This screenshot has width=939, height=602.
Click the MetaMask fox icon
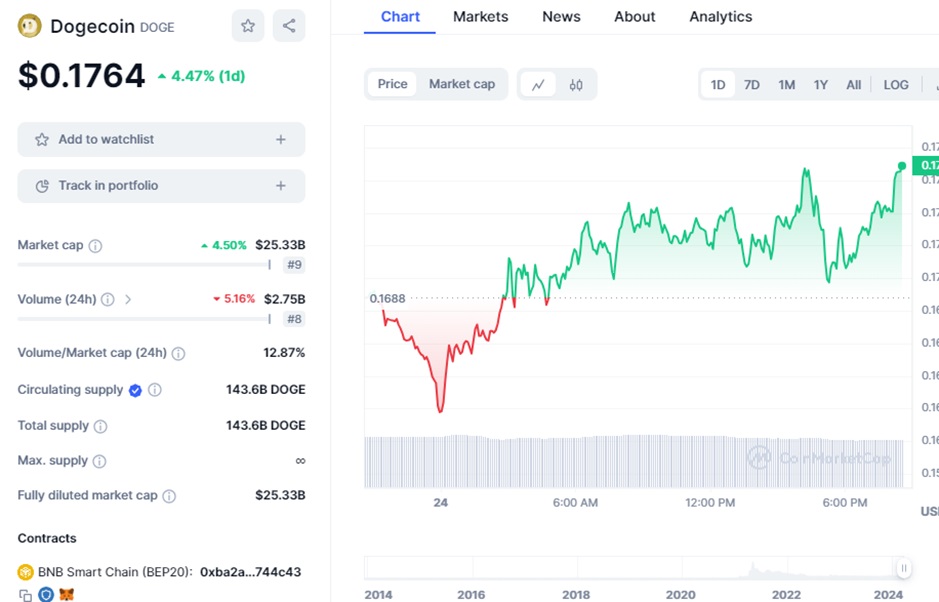66,595
